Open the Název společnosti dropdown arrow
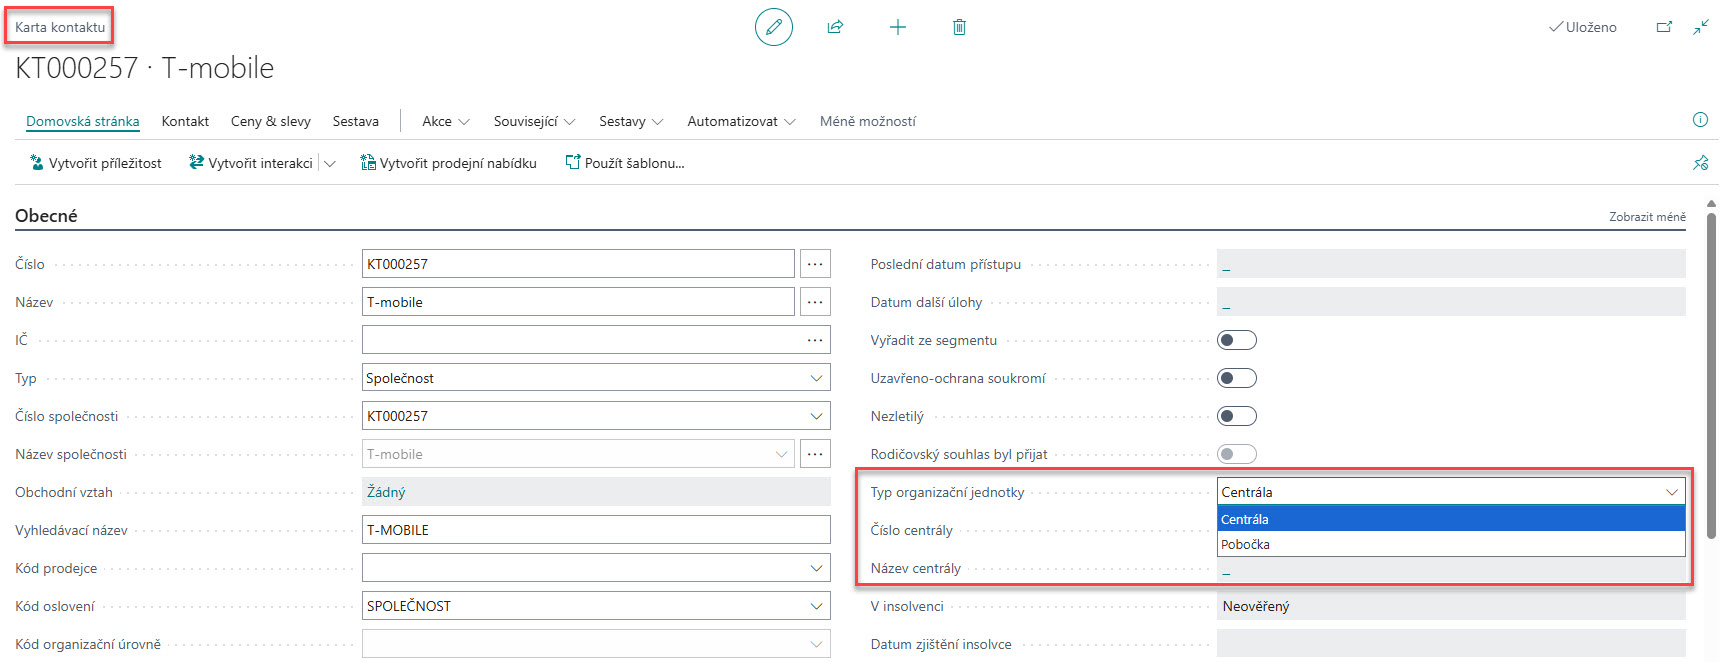 (x=782, y=454)
